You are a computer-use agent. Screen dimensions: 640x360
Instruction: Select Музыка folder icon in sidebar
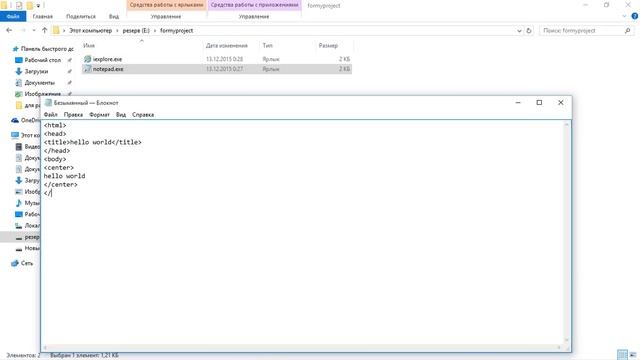coord(19,203)
